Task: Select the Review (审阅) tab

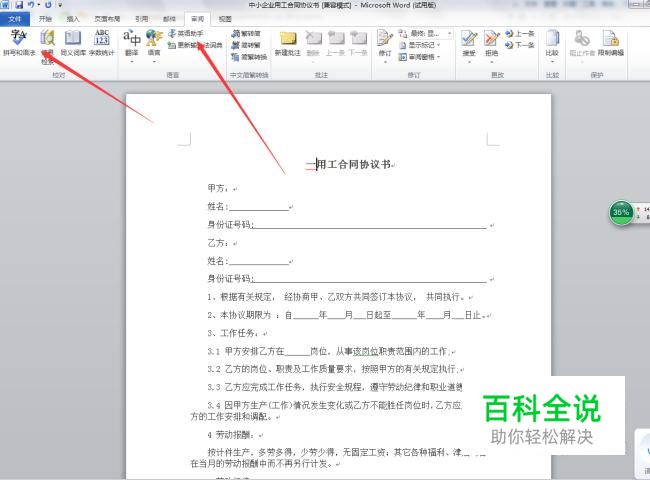Action: click(197, 19)
